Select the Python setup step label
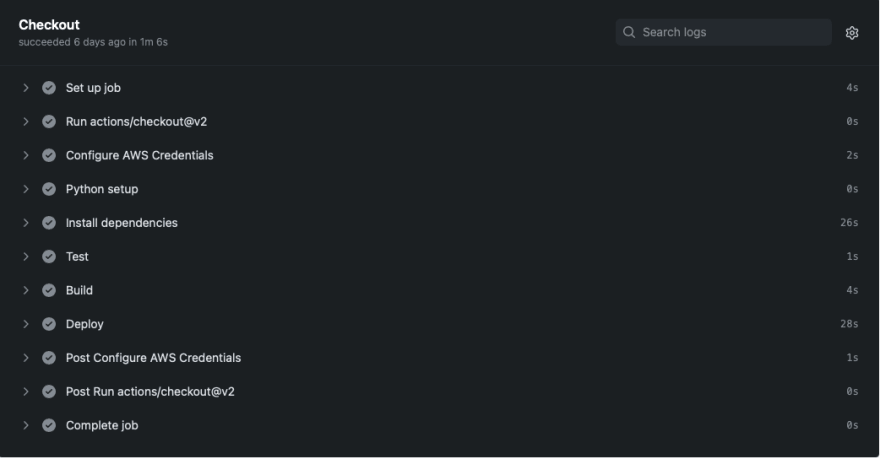This screenshot has height=459, width=880. (x=102, y=189)
